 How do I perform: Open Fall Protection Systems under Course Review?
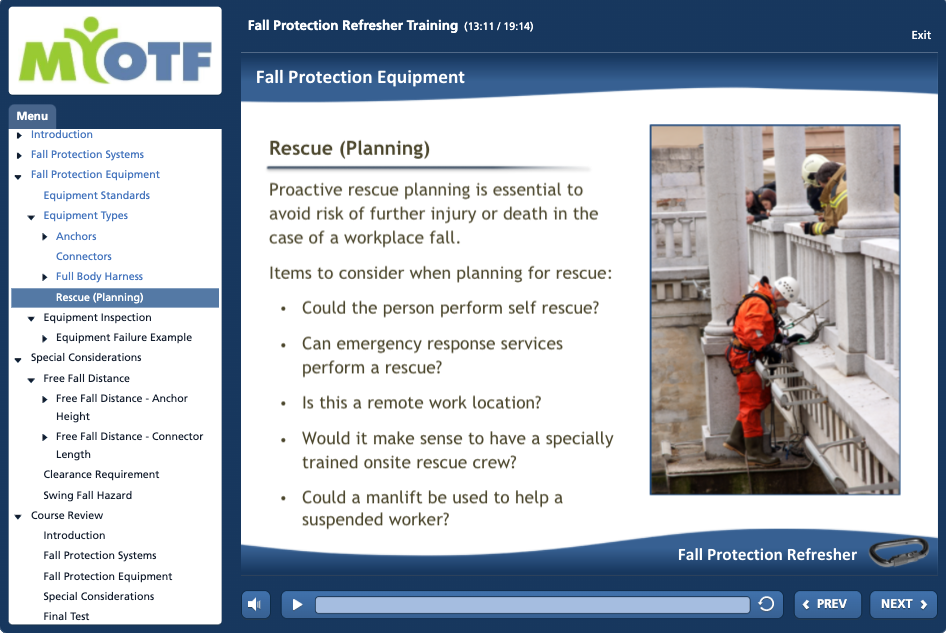[100, 555]
